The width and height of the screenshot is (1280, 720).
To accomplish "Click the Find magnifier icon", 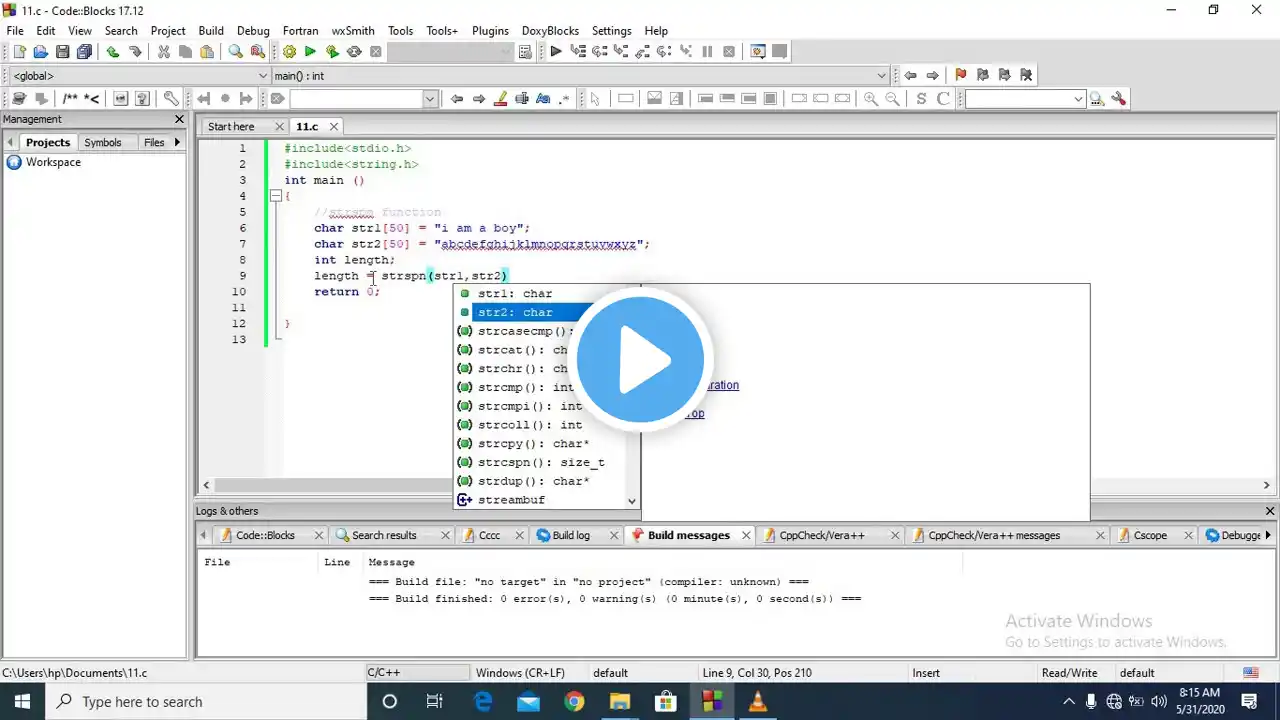I will coord(236,52).
